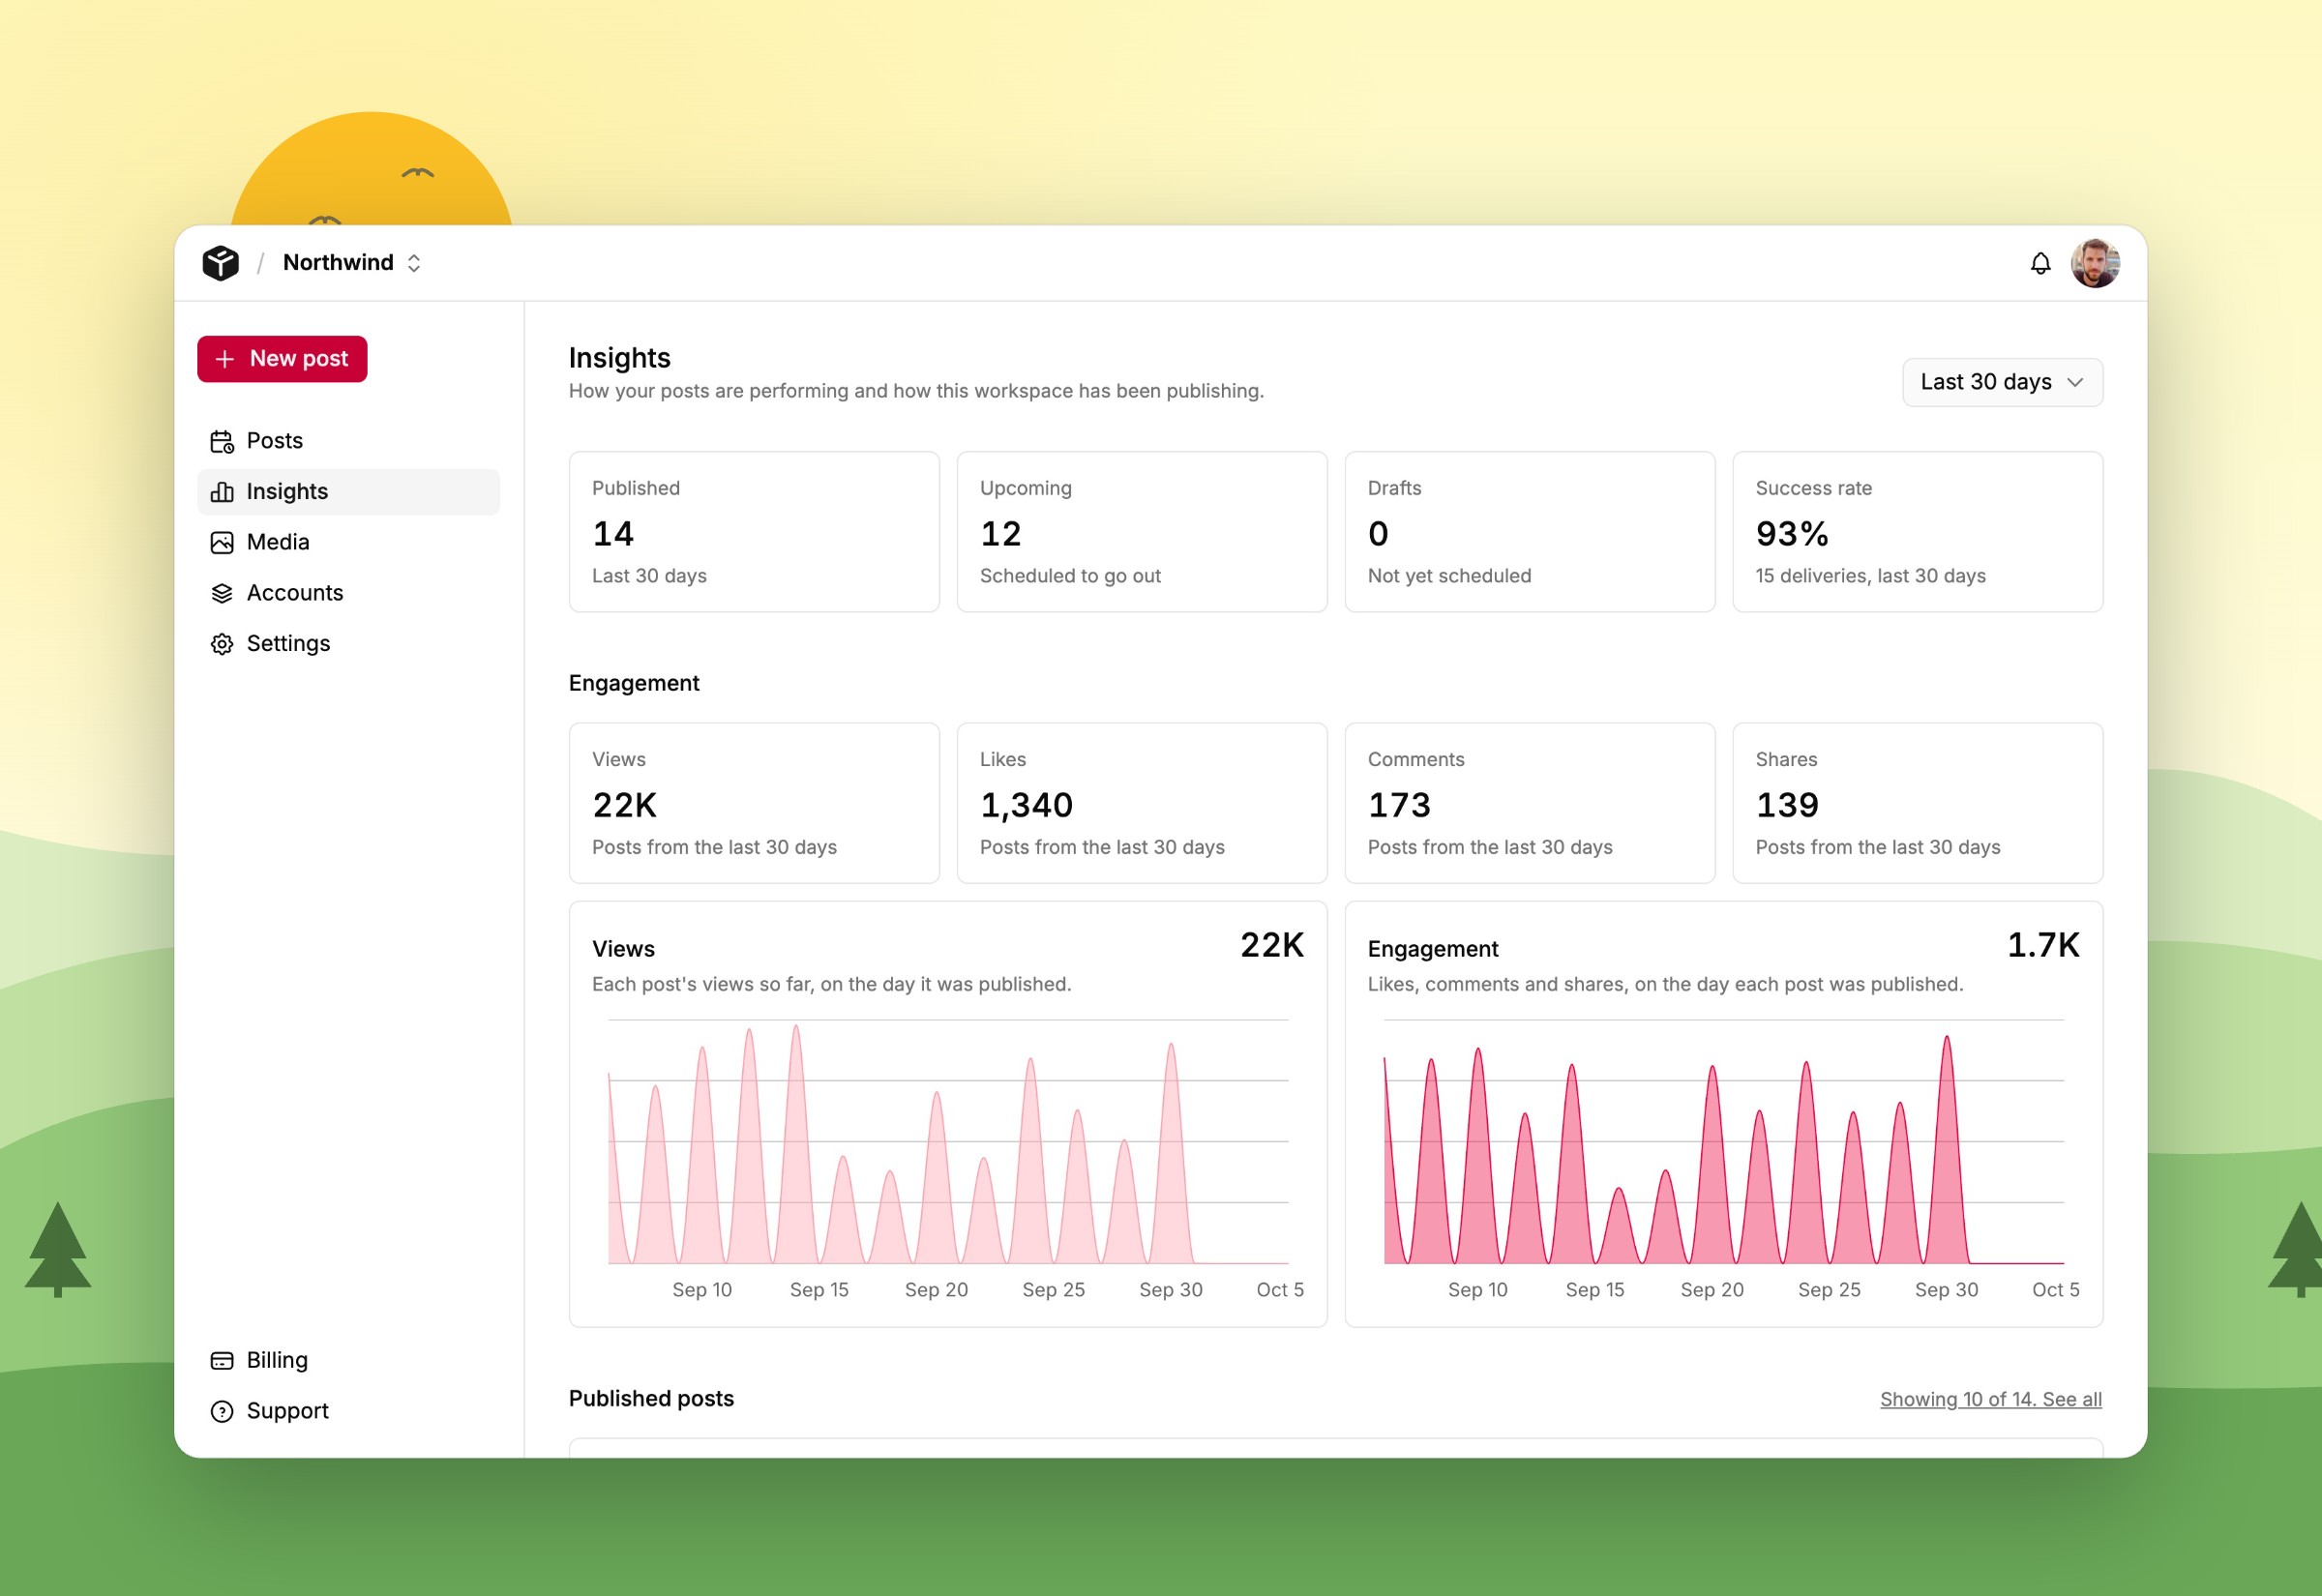Open Billing page label
2322x1596 pixels.
277,1360
